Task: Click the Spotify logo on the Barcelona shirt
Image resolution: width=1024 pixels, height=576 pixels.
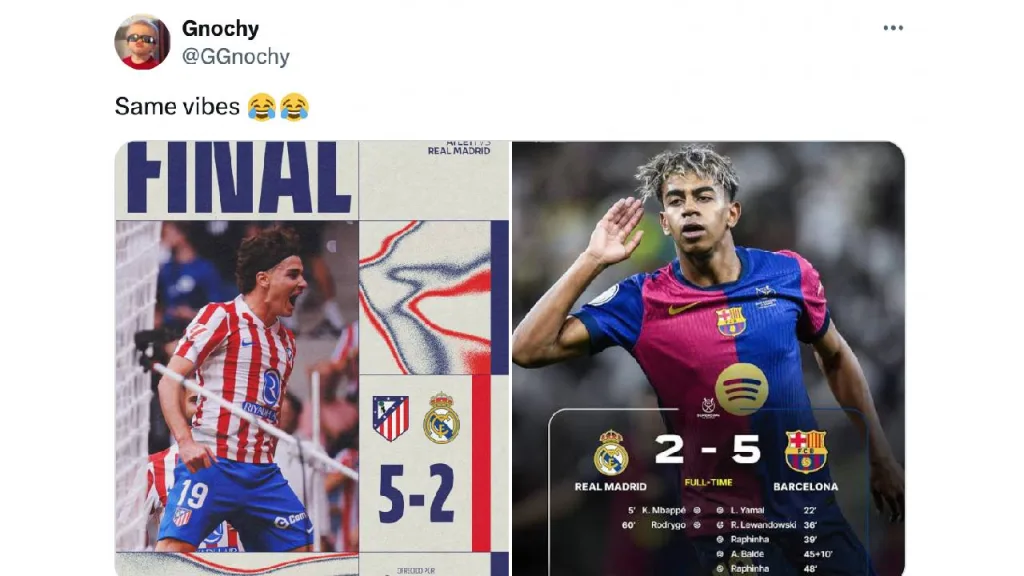Action: (741, 389)
